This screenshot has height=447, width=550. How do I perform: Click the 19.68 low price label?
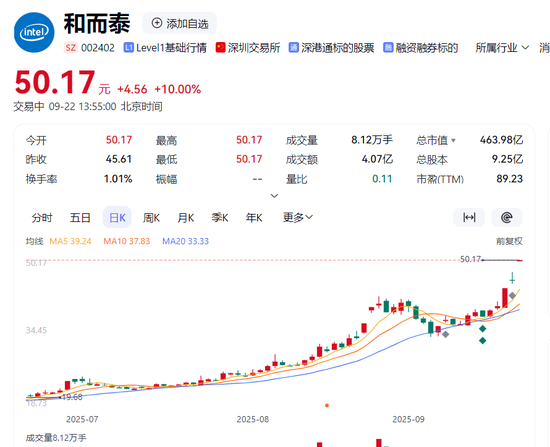coord(72,397)
